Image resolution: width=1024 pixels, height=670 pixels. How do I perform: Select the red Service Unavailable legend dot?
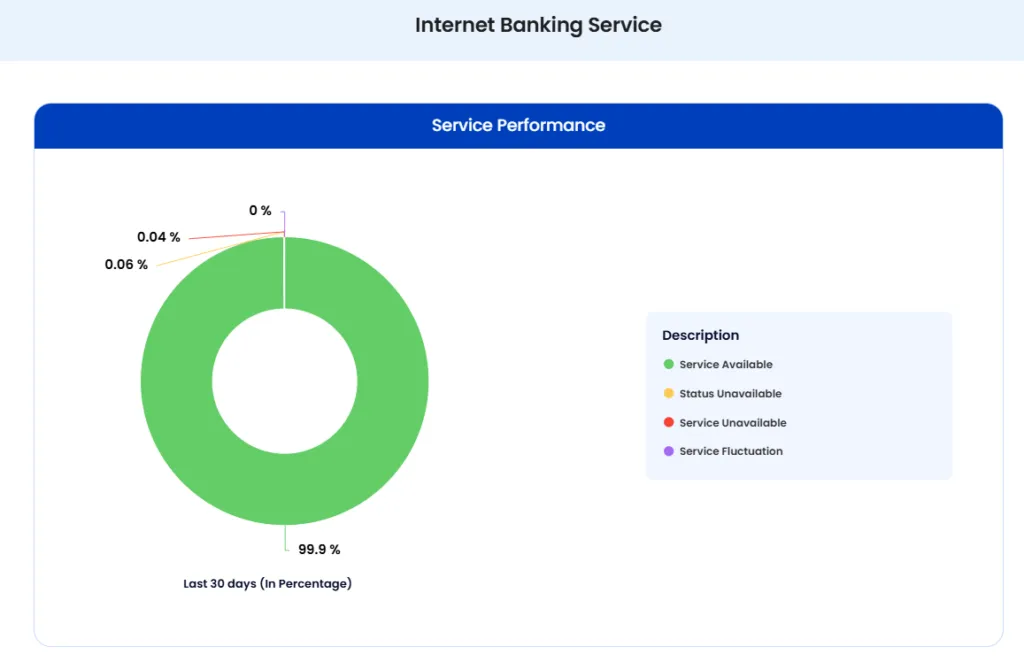tap(668, 422)
